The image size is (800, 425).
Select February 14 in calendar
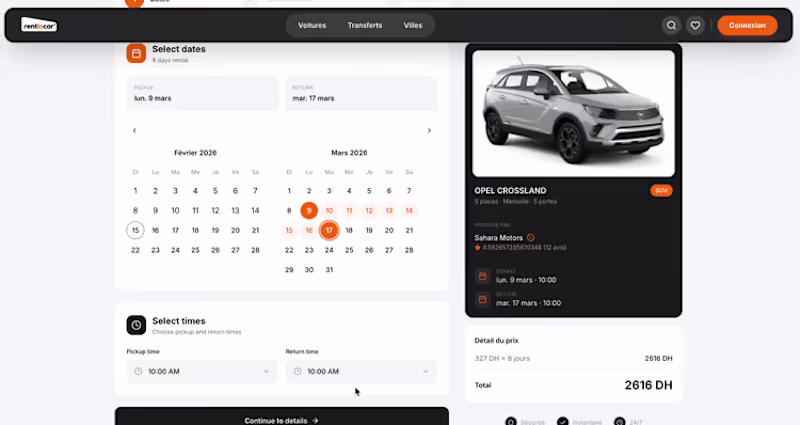tap(255, 210)
